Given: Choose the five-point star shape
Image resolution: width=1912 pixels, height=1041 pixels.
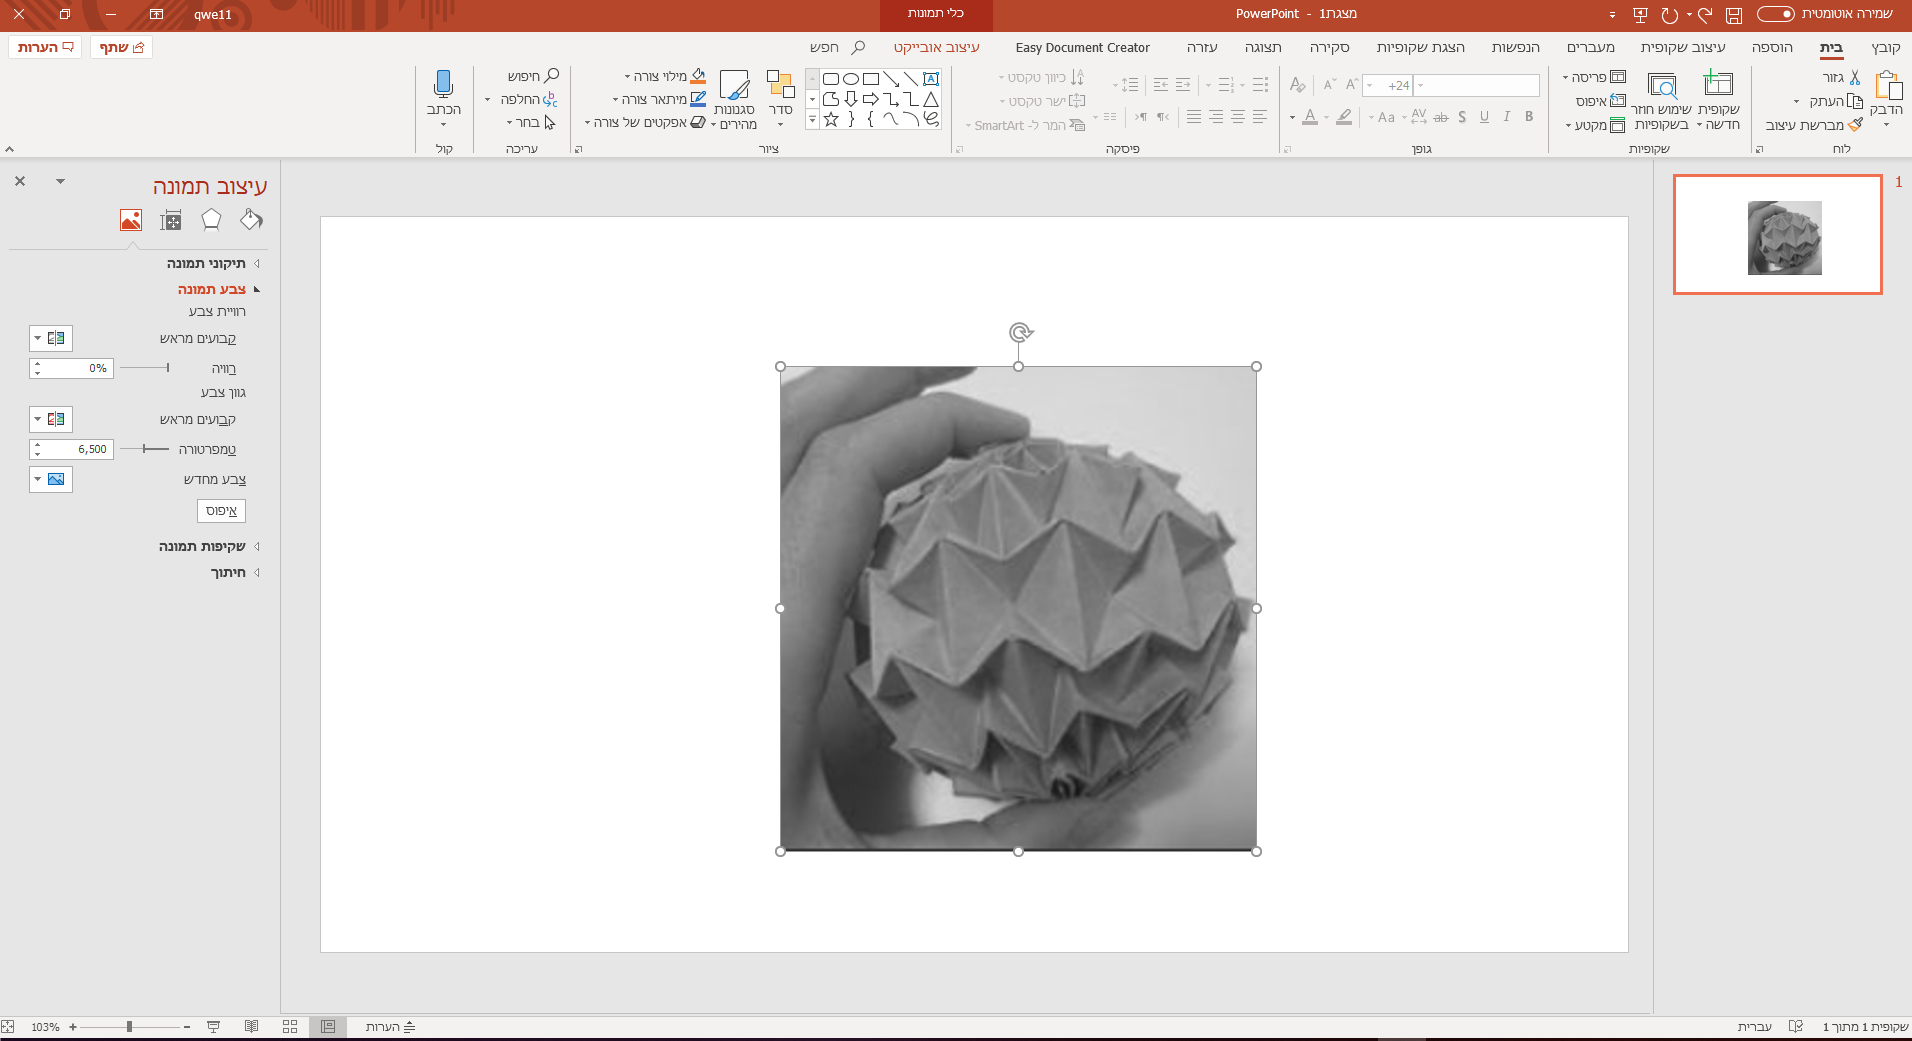Looking at the screenshot, I should pos(831,119).
